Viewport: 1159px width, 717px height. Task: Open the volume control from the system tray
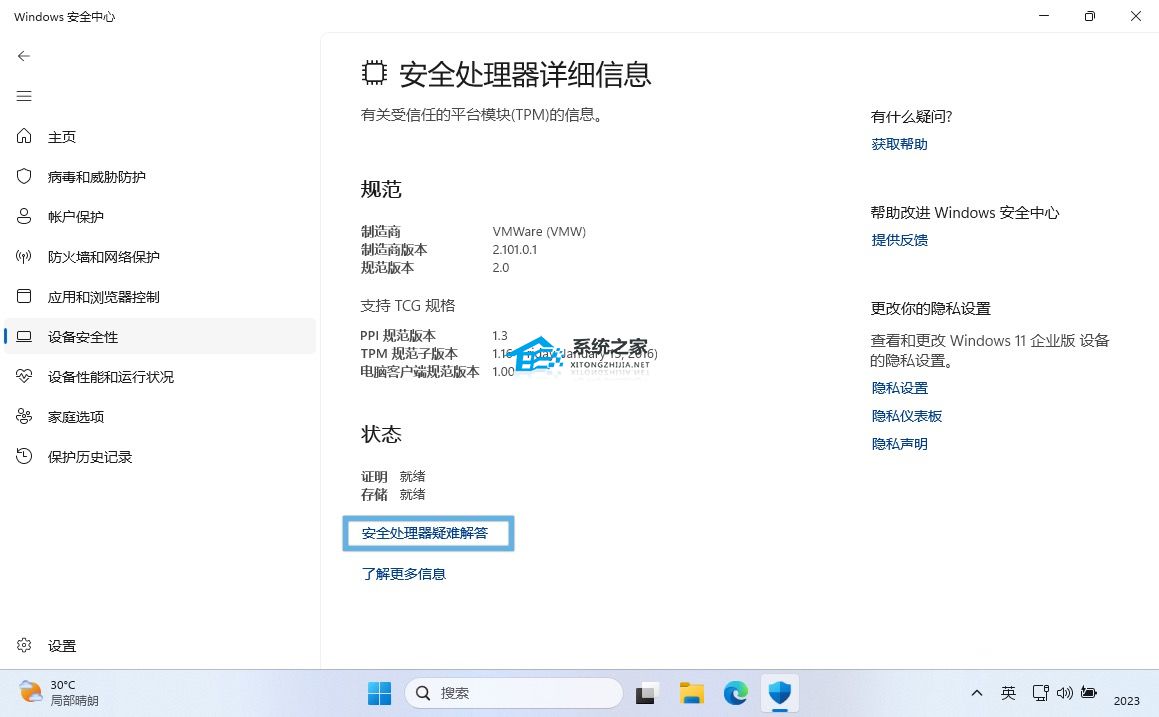pyautogui.click(x=1066, y=692)
